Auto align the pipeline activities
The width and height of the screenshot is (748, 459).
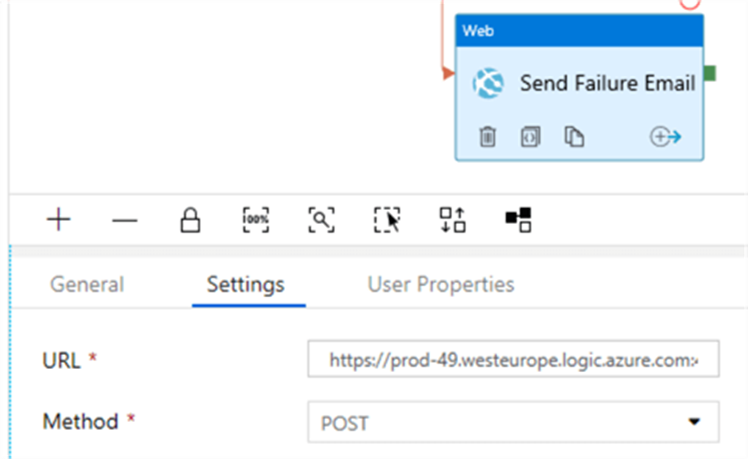[x=452, y=220]
